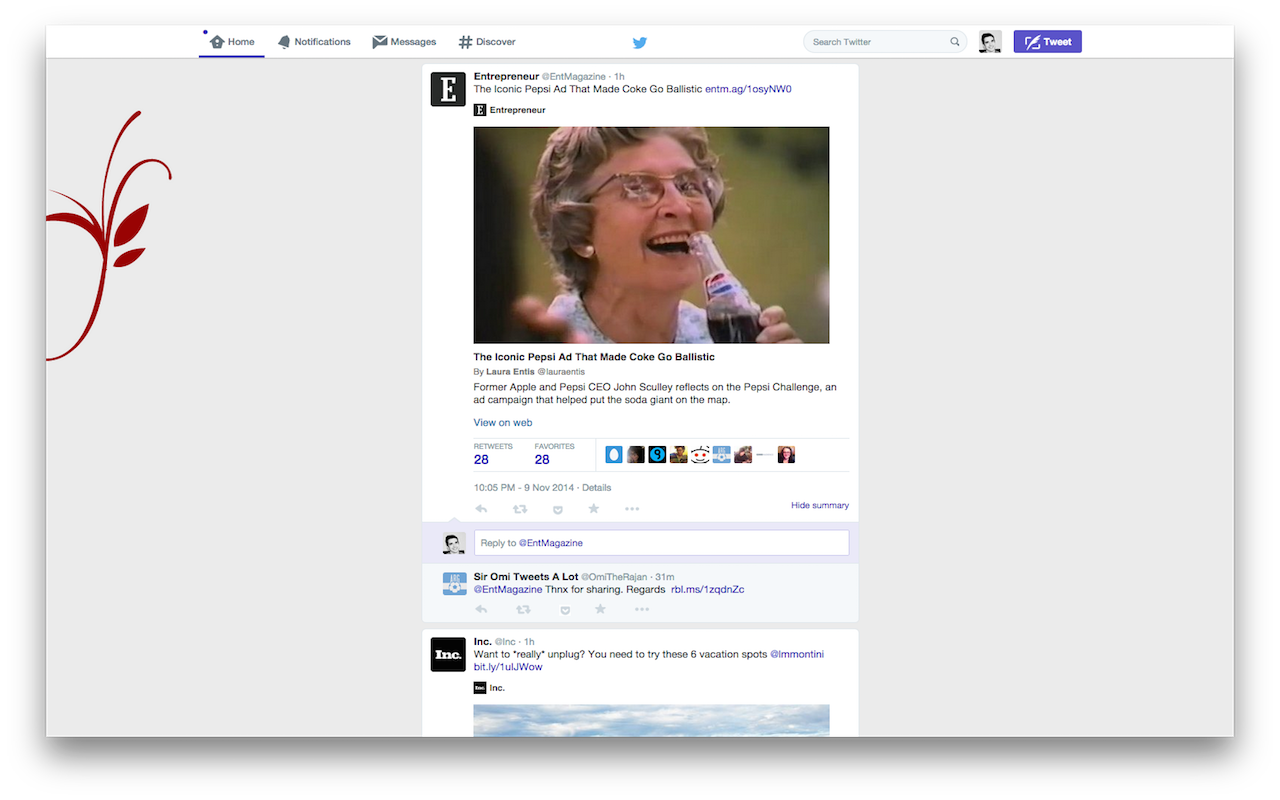Save Entrepreneur tweet to Pocket
The image size is (1280, 800).
click(x=558, y=509)
